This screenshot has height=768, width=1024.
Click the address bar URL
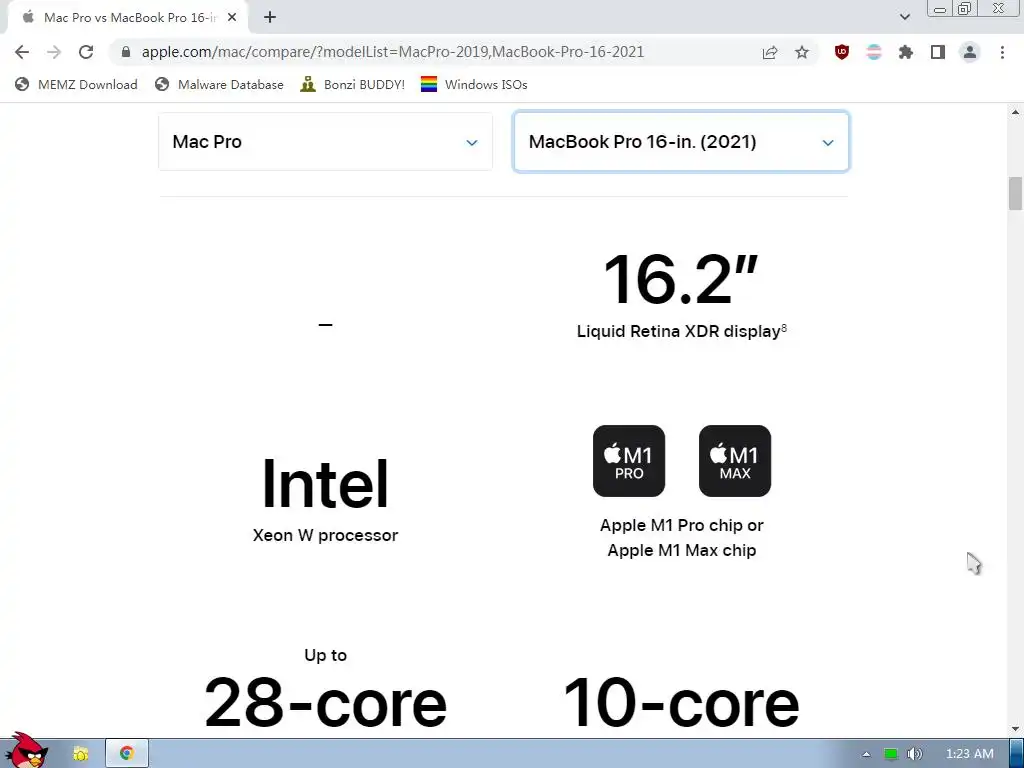(x=392, y=52)
